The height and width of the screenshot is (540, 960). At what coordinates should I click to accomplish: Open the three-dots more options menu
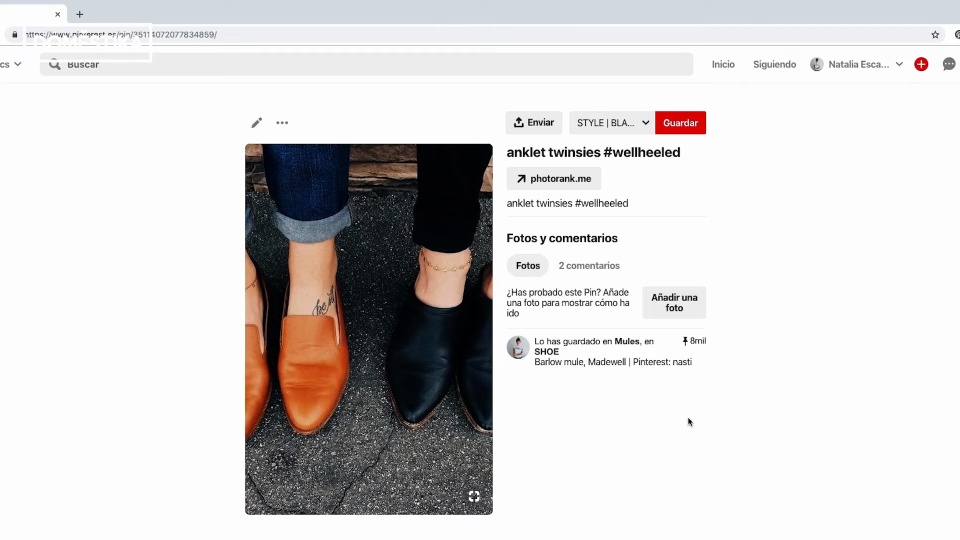pos(282,123)
